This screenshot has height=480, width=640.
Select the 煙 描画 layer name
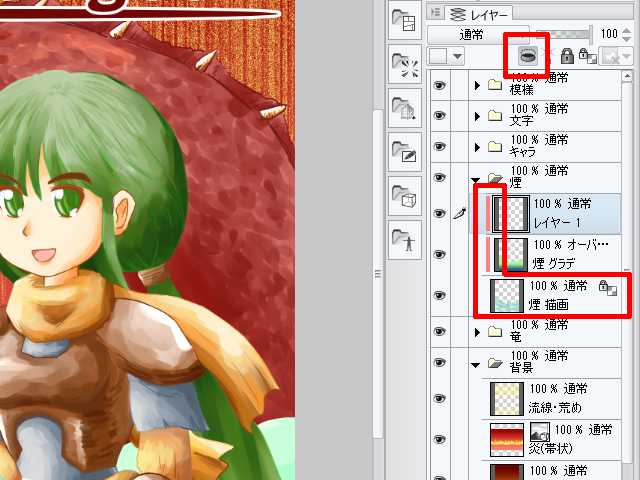coord(549,304)
